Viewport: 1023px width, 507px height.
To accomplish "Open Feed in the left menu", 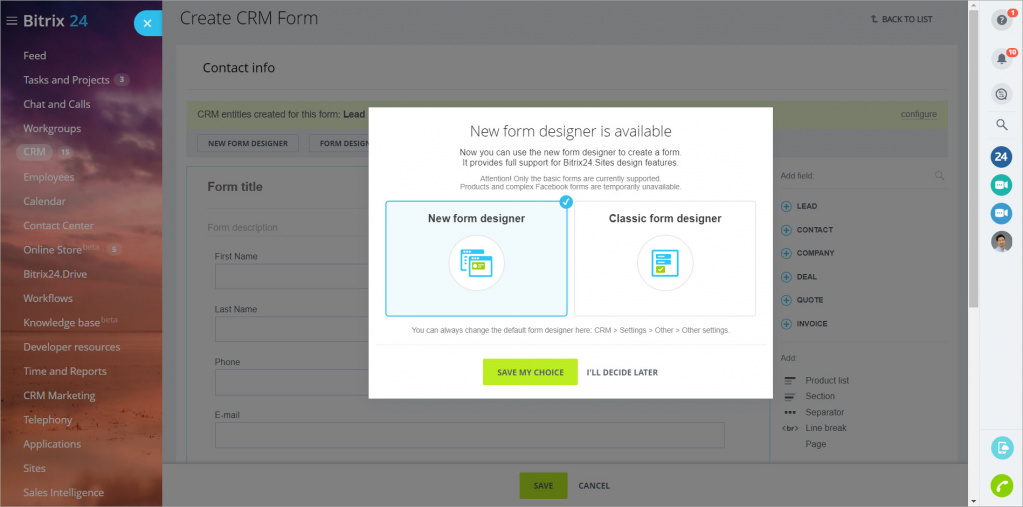I will (35, 56).
